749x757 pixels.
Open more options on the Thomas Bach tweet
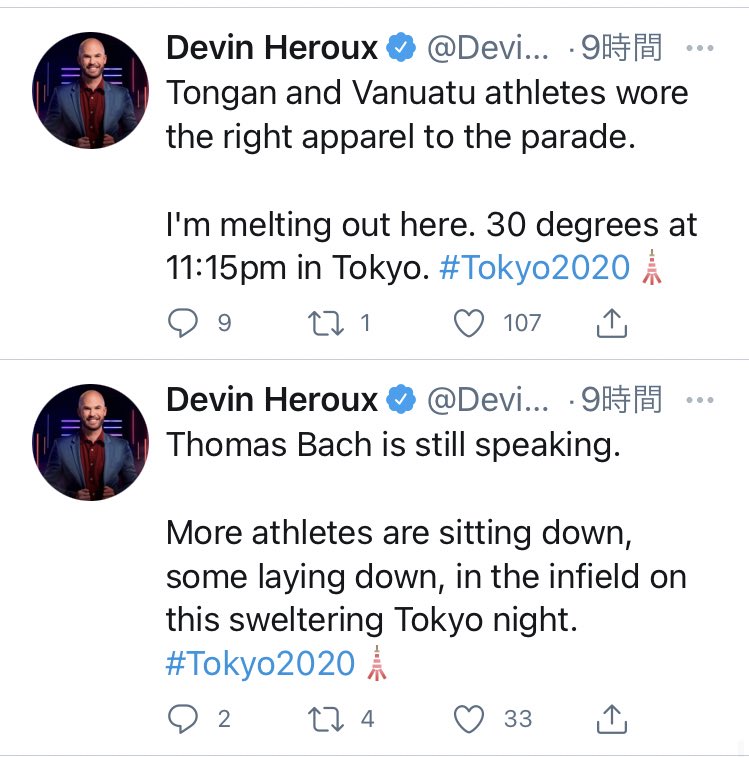700,400
